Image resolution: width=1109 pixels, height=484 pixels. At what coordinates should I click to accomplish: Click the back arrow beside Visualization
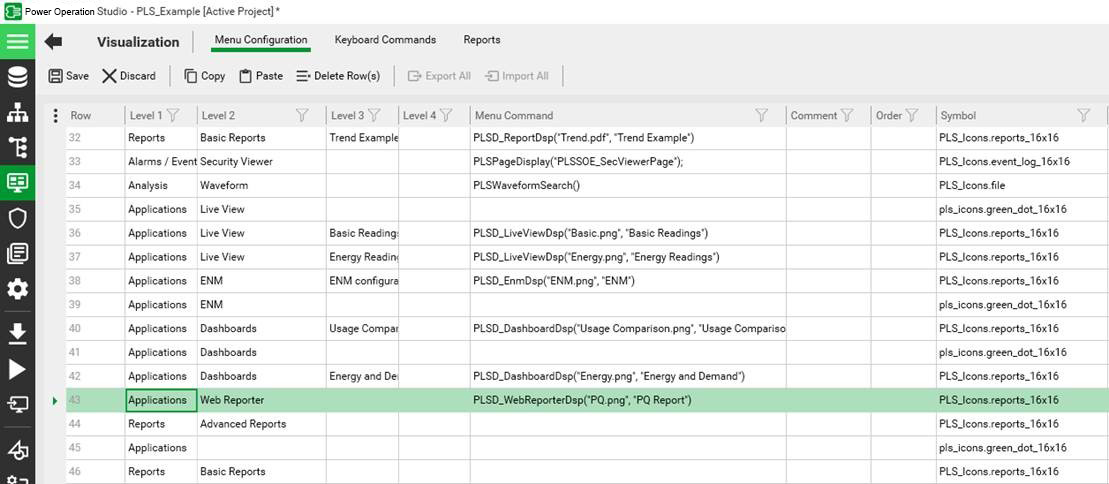[x=53, y=42]
